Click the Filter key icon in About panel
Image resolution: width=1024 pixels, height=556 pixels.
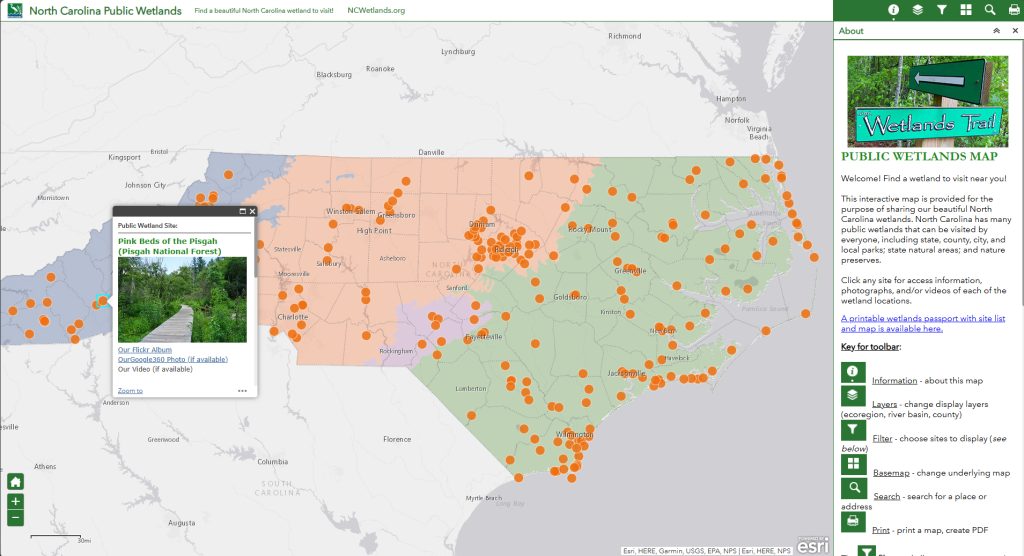853,430
